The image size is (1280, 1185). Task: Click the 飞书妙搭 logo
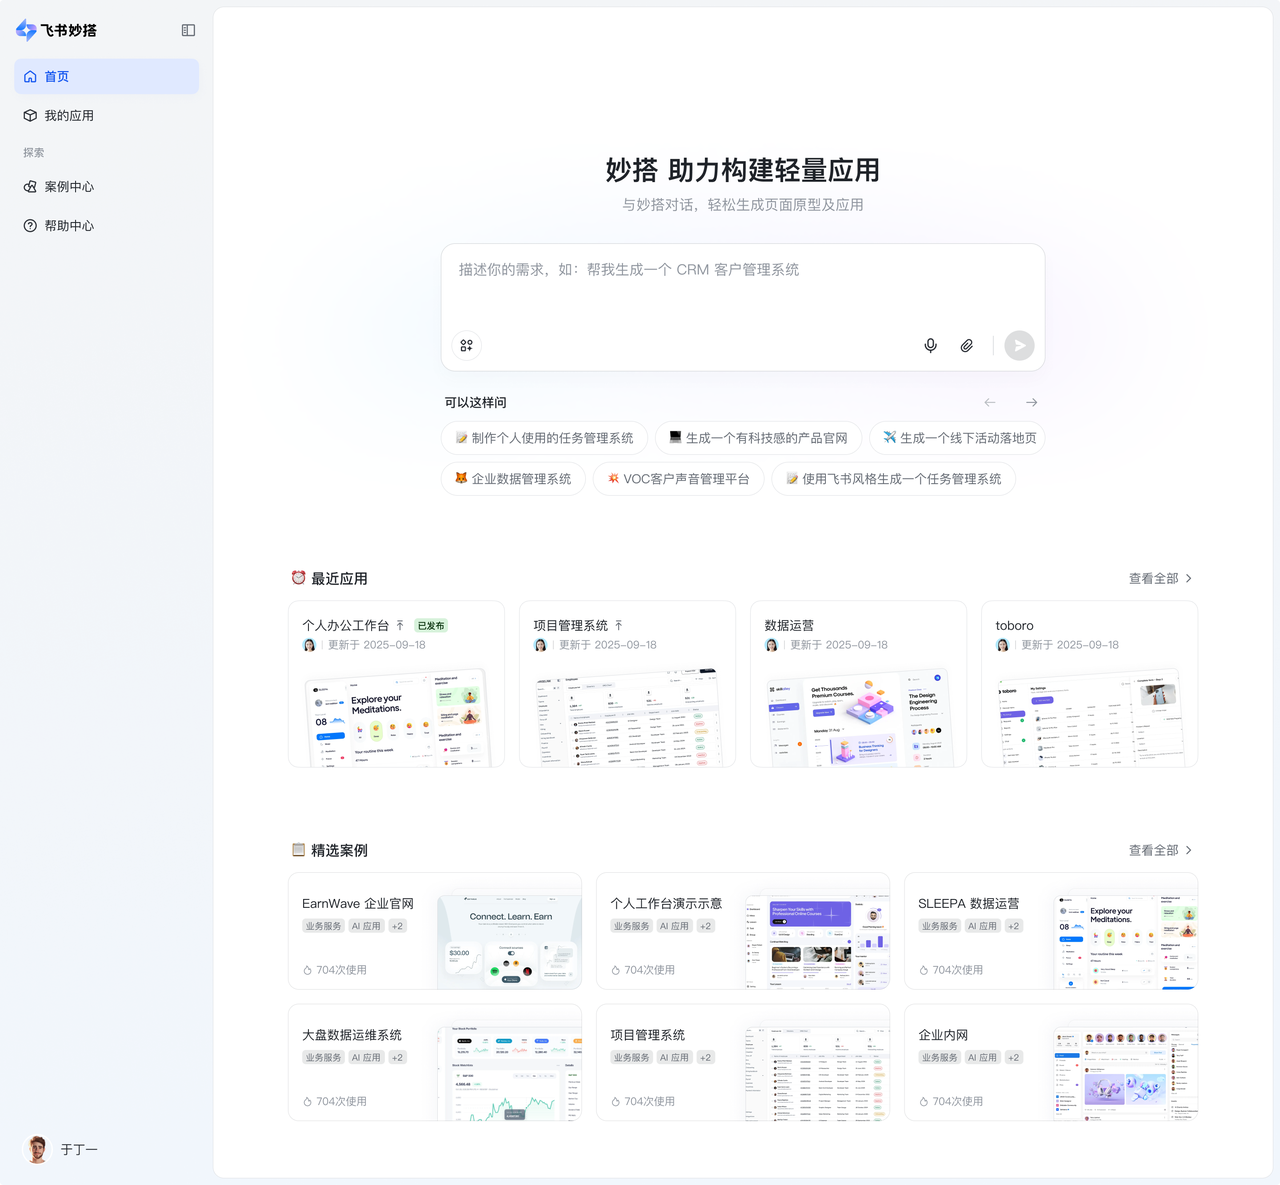tap(57, 30)
